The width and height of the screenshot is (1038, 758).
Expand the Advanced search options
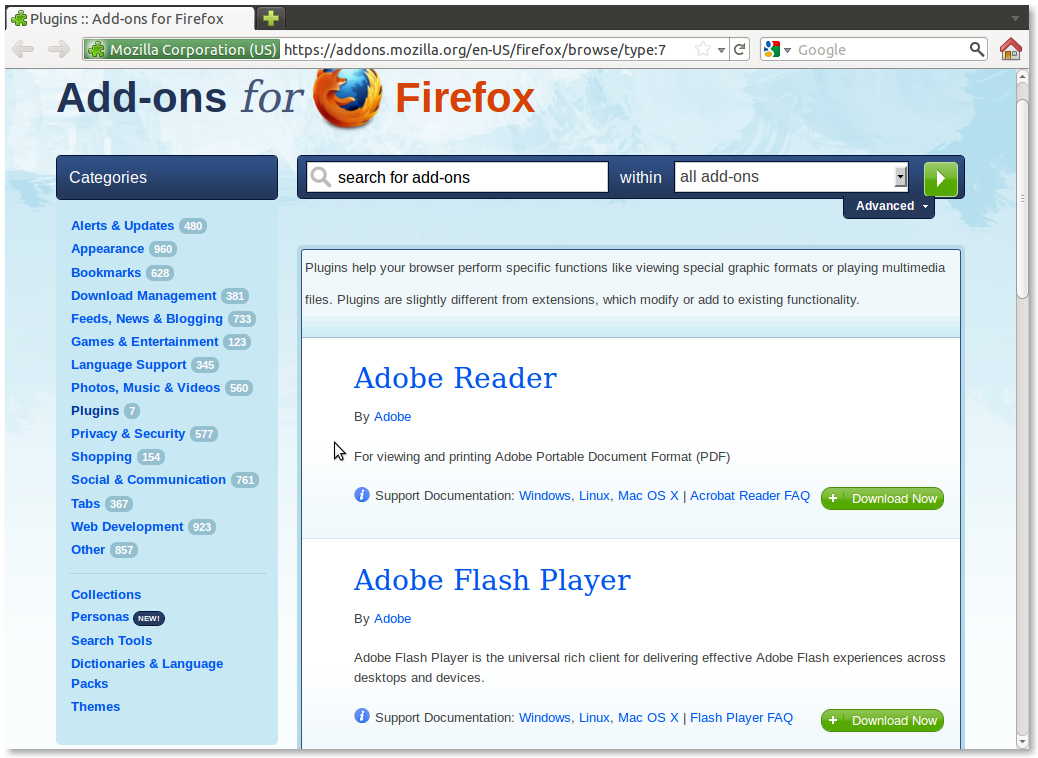(889, 206)
